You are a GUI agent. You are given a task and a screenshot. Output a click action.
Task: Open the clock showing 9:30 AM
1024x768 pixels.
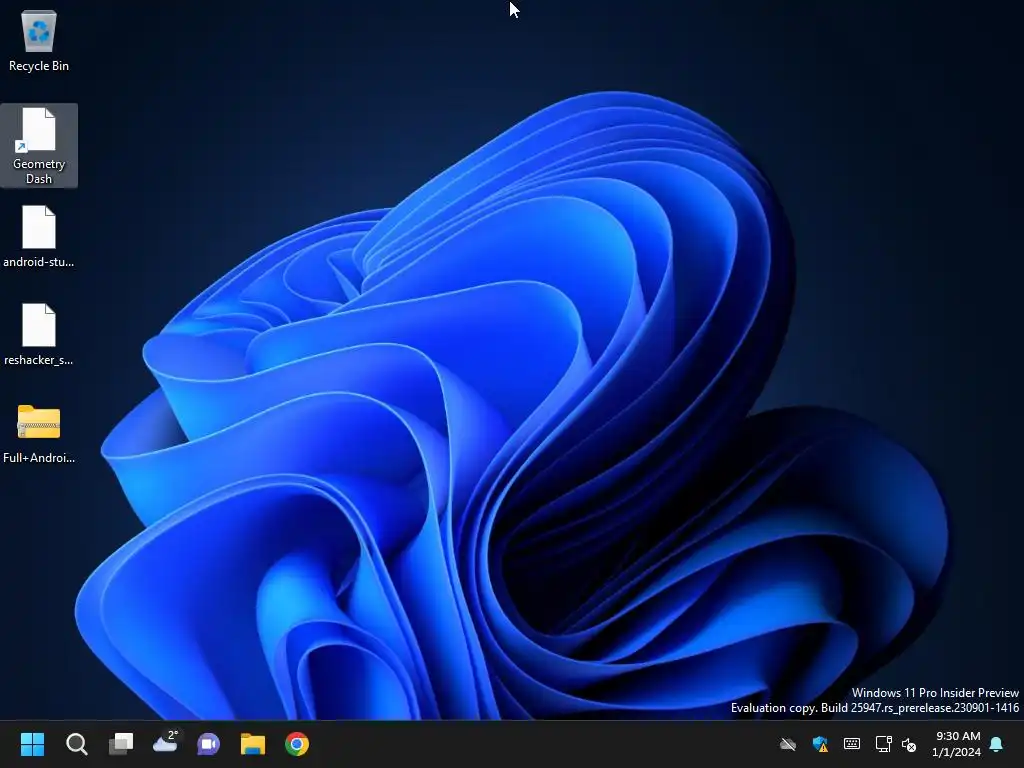[957, 744]
